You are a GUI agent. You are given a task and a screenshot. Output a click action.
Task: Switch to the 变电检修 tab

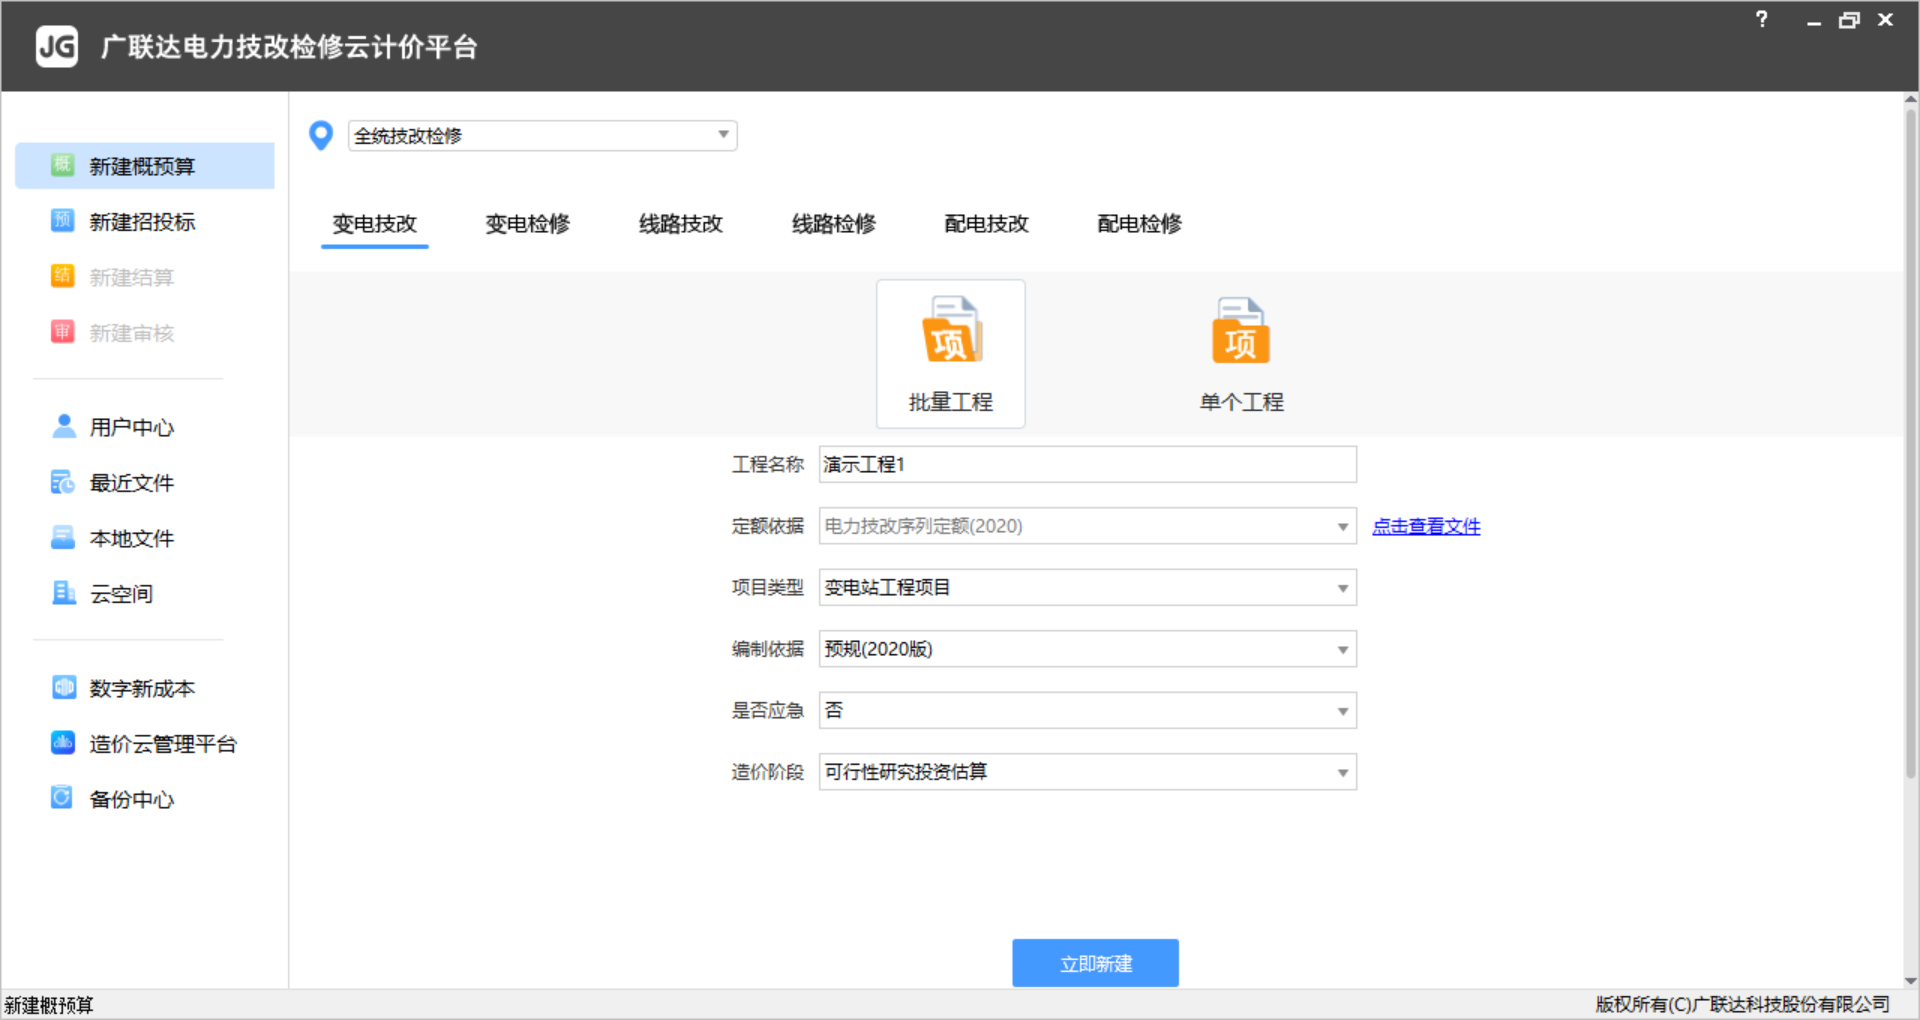tap(528, 224)
